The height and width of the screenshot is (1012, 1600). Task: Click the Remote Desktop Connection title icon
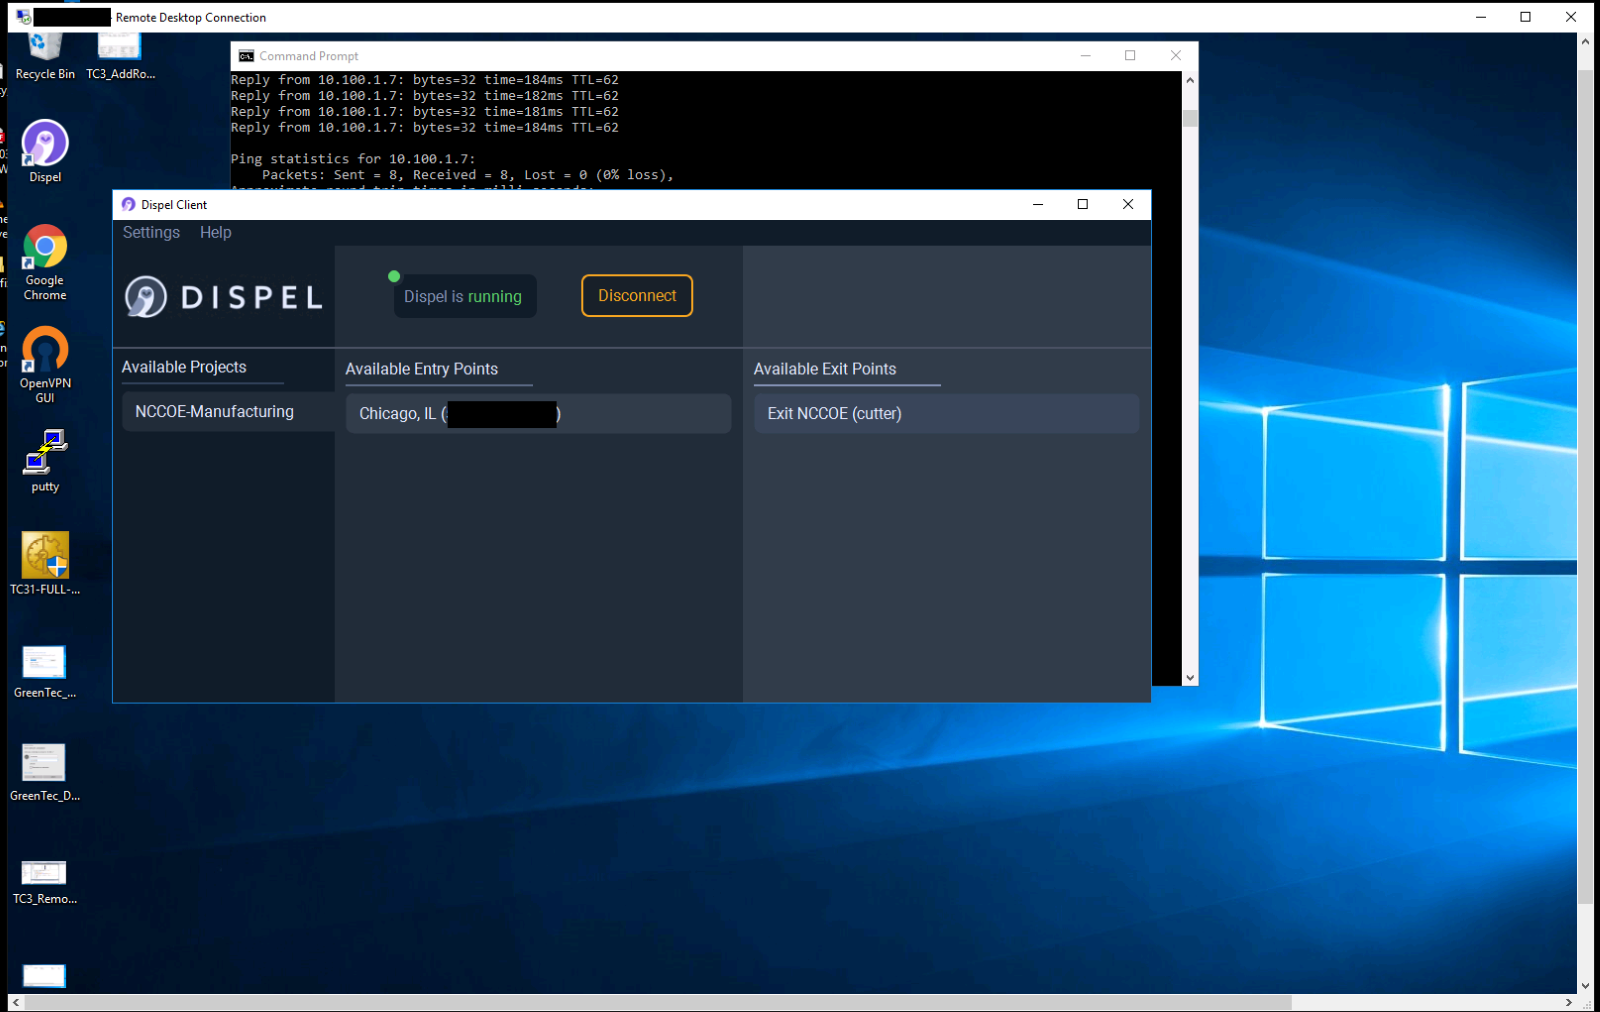click(x=24, y=17)
